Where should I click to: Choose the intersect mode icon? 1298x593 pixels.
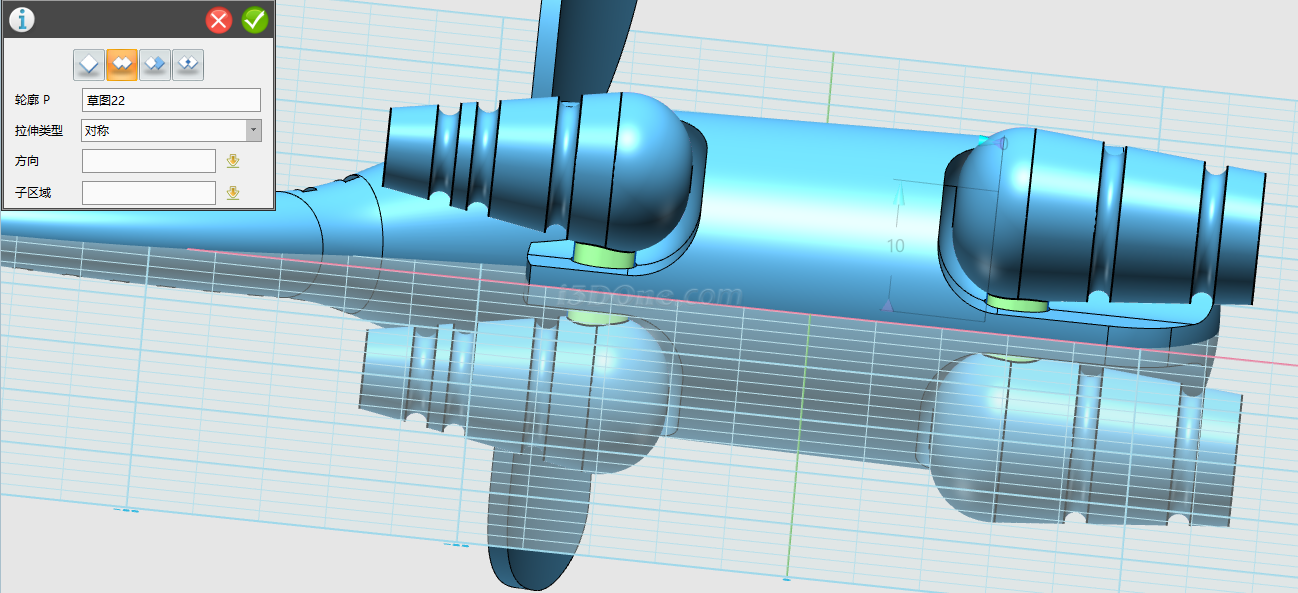click(x=188, y=65)
